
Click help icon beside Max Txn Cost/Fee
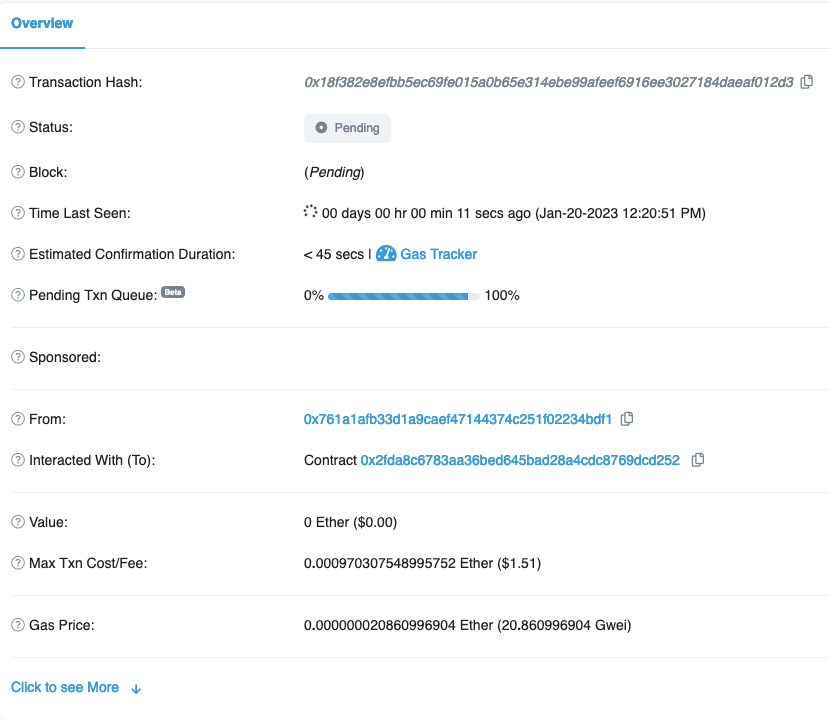pyautogui.click(x=18, y=563)
